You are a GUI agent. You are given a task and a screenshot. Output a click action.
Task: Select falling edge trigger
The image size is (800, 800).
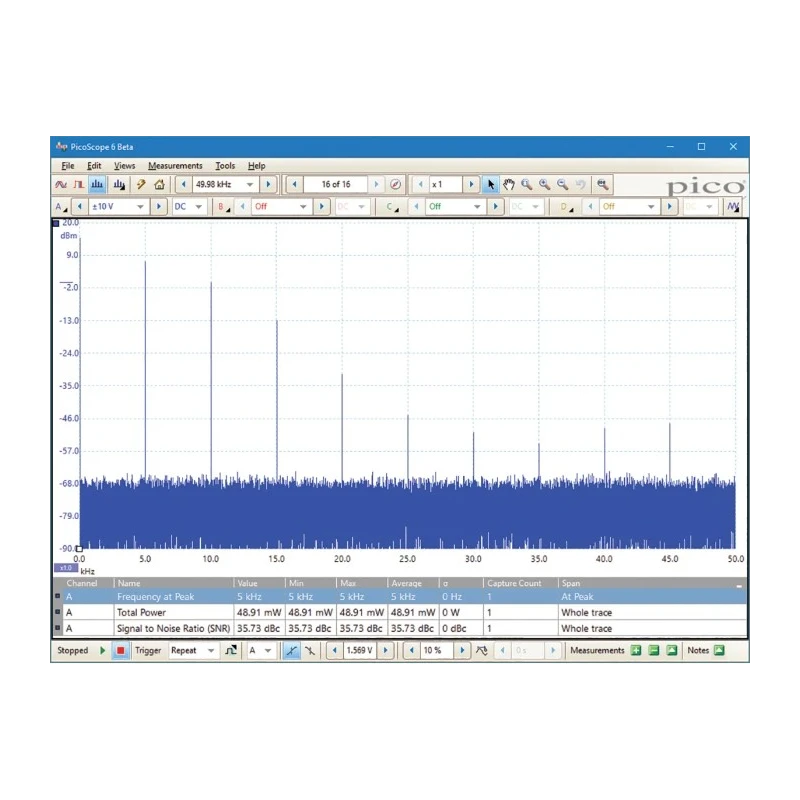[310, 651]
